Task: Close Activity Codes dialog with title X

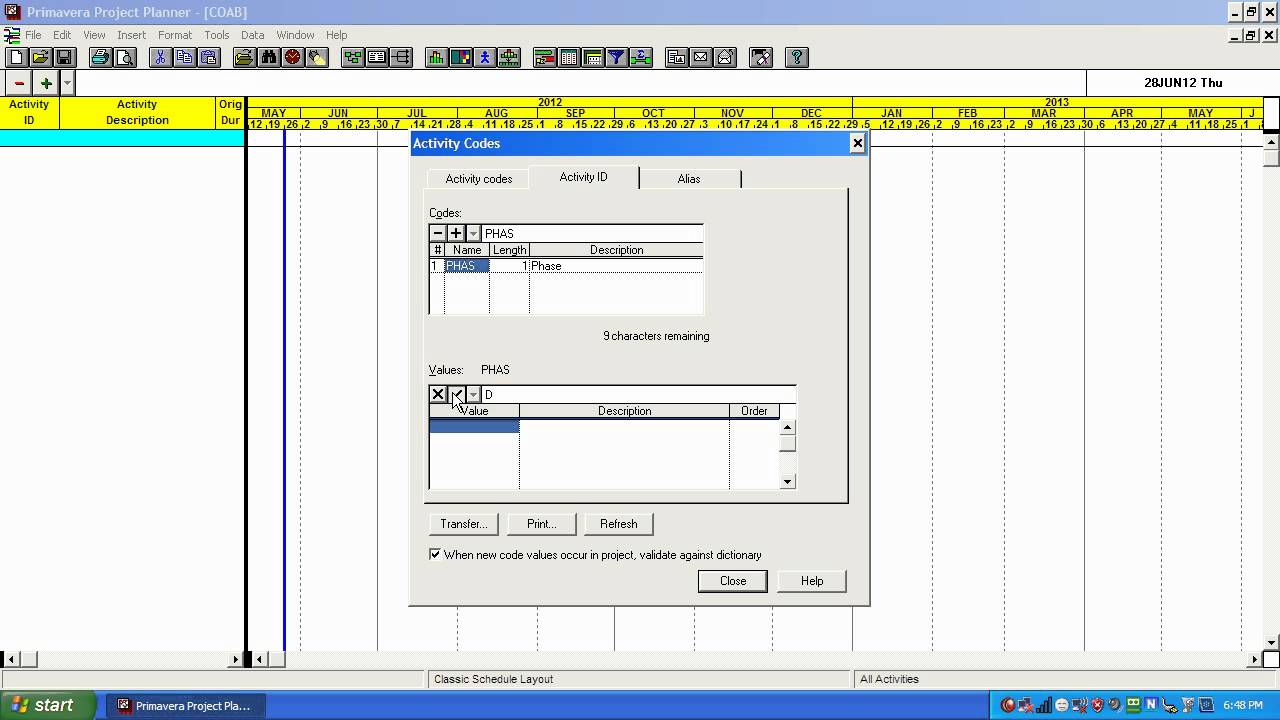Action: click(857, 143)
